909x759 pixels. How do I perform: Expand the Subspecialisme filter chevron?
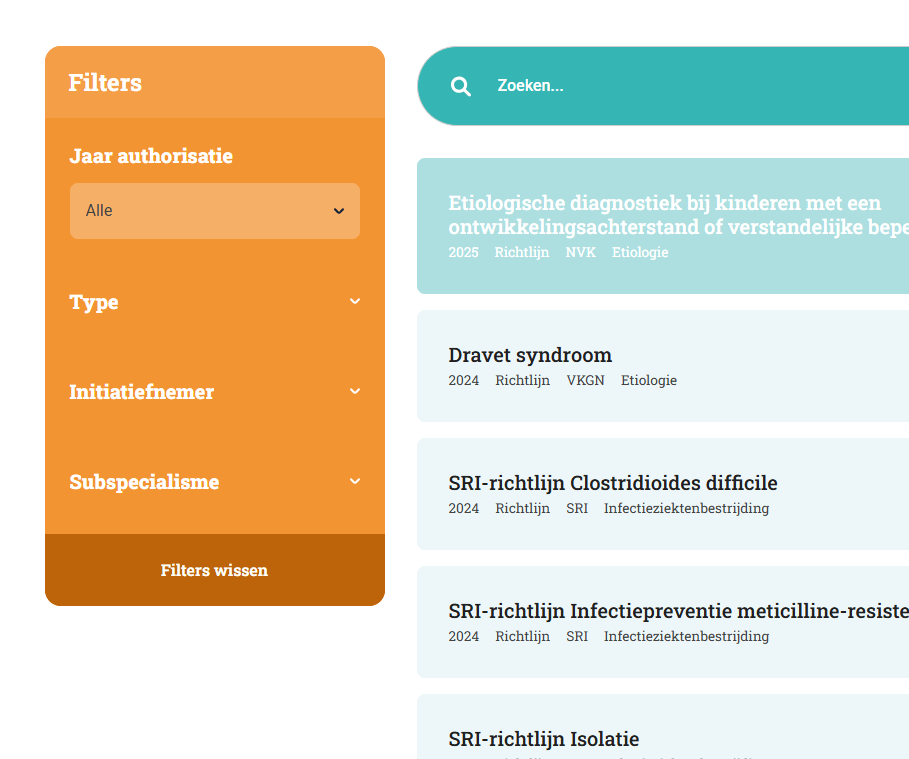click(x=355, y=482)
